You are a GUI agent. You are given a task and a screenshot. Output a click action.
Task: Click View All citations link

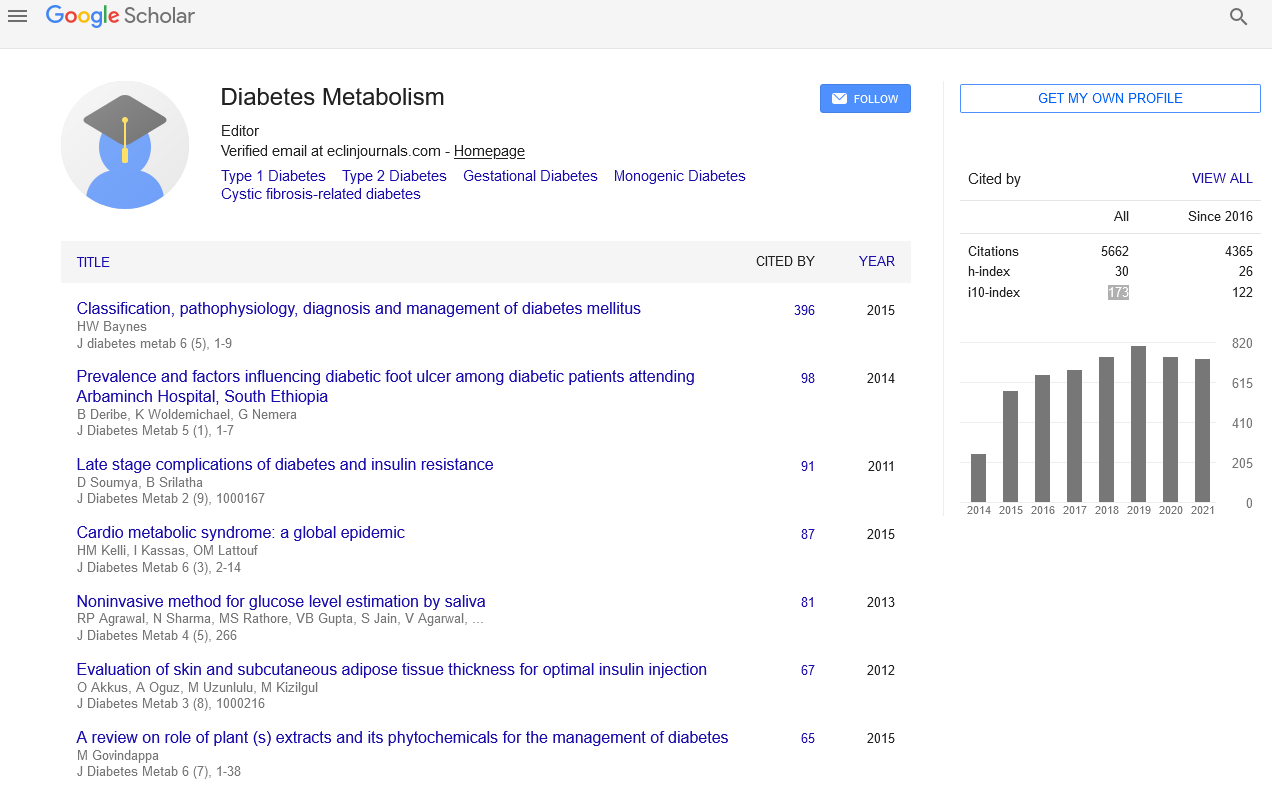pyautogui.click(x=1221, y=178)
